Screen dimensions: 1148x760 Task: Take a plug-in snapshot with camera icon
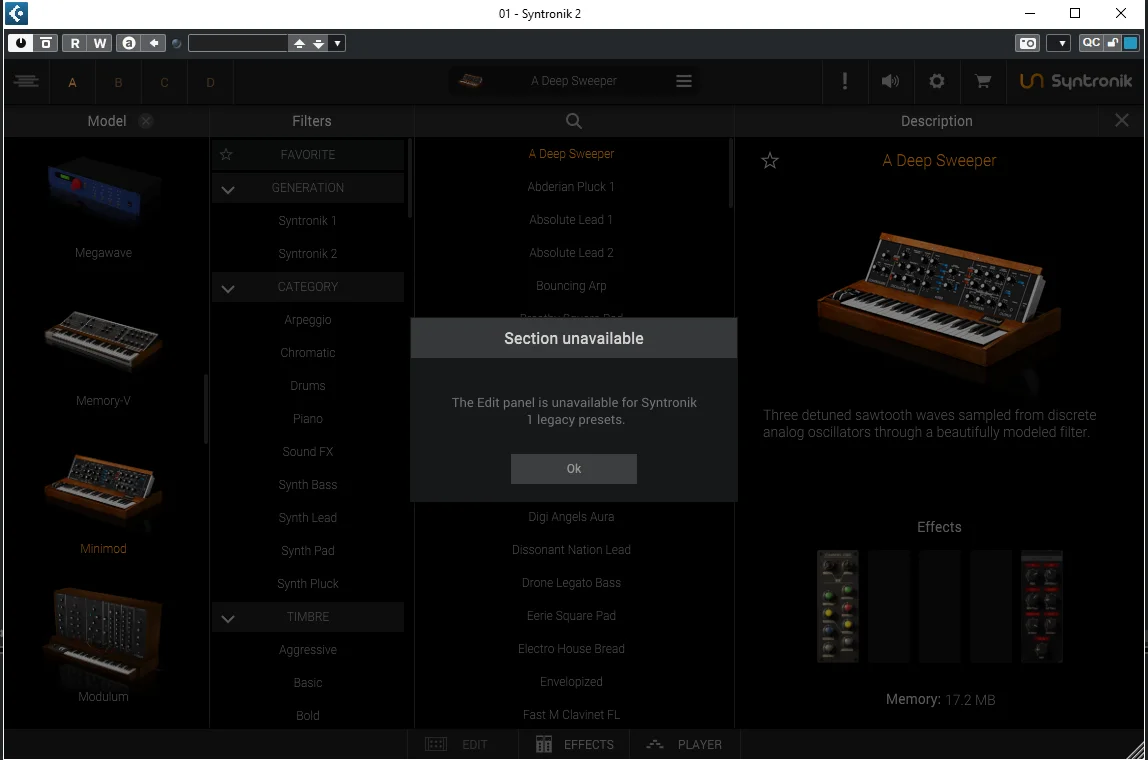[1028, 43]
